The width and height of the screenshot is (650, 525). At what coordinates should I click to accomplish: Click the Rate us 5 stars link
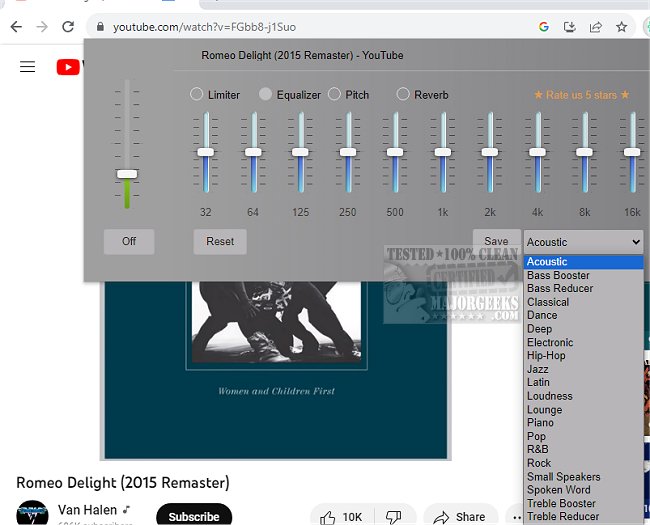tap(581, 95)
